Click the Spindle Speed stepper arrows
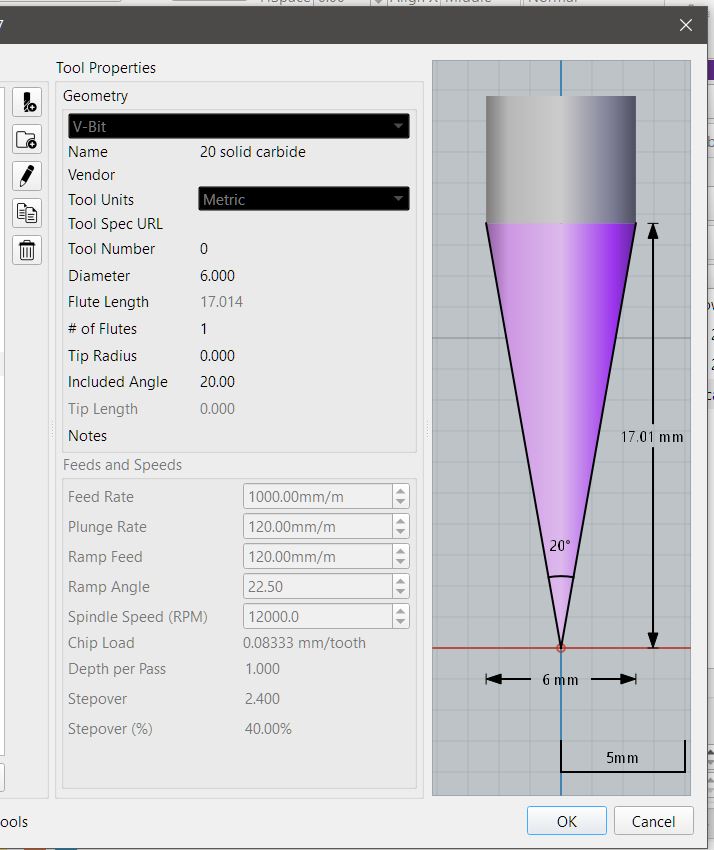 point(401,617)
